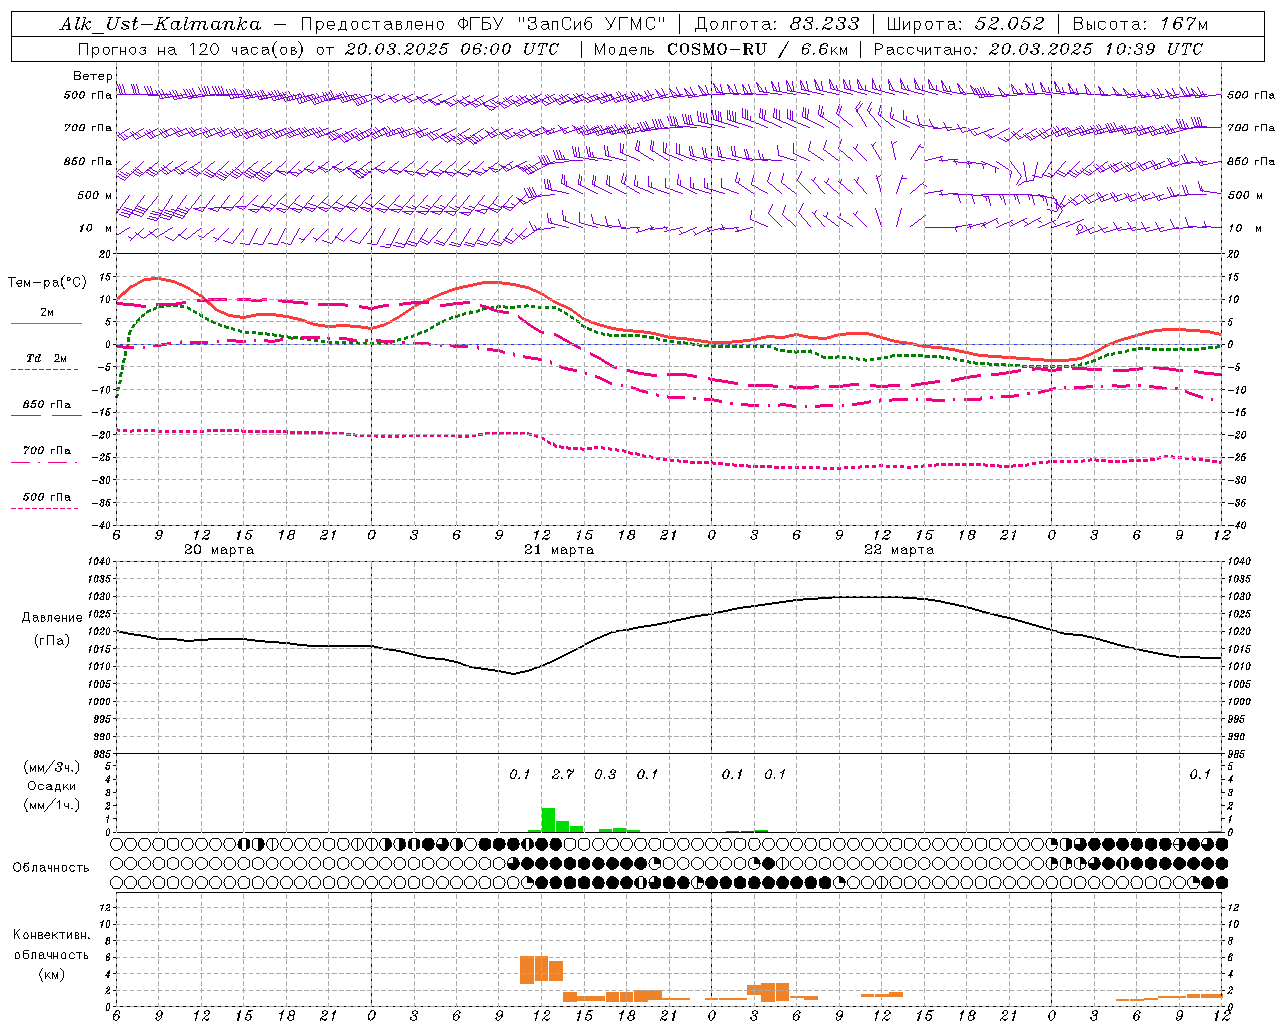Click the 'Модель COSMO-RU / 6.6км' text
Screen dimensions: 1280x1024
coord(721,49)
